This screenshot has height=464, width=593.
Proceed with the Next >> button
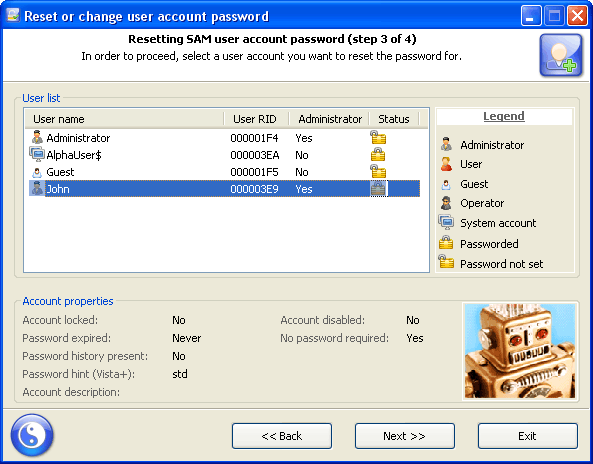[x=405, y=436]
